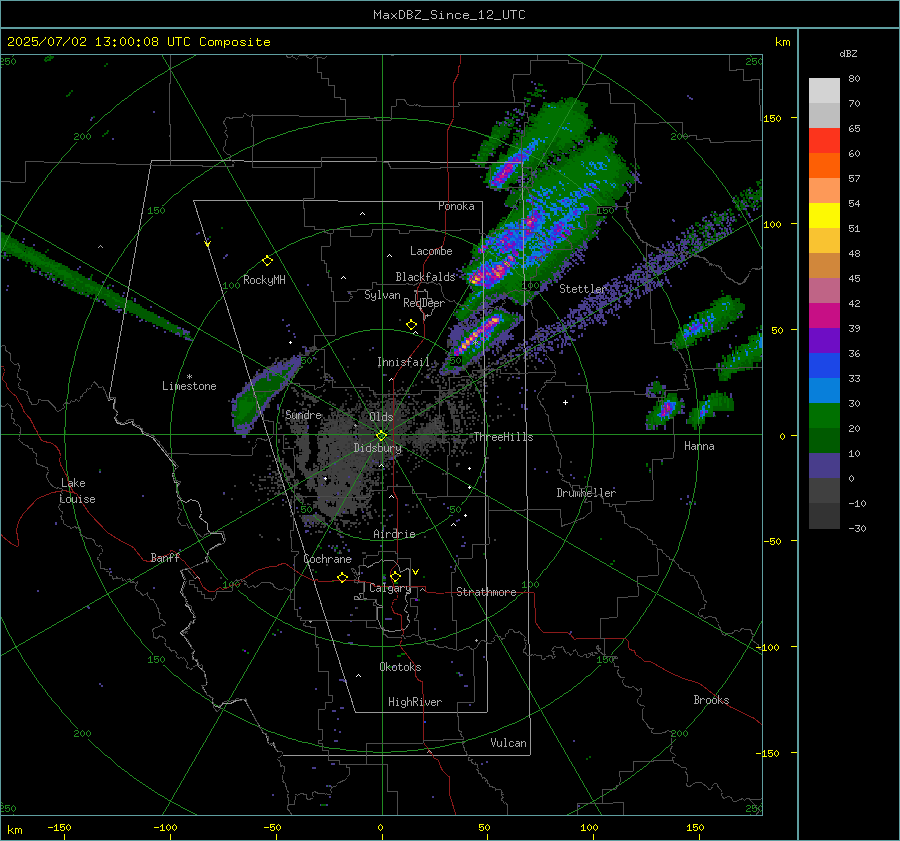Click the Sundre label
The width and height of the screenshot is (900, 841).
[x=304, y=414]
